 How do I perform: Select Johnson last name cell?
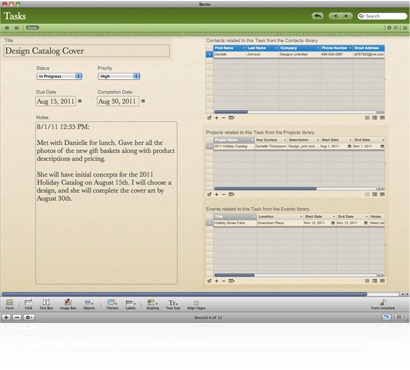point(262,54)
